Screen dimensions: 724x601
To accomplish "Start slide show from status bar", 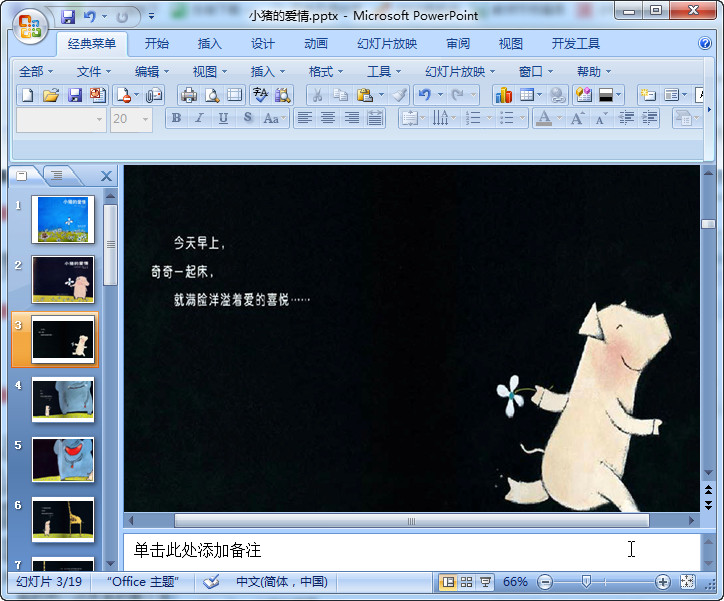I will pos(485,582).
